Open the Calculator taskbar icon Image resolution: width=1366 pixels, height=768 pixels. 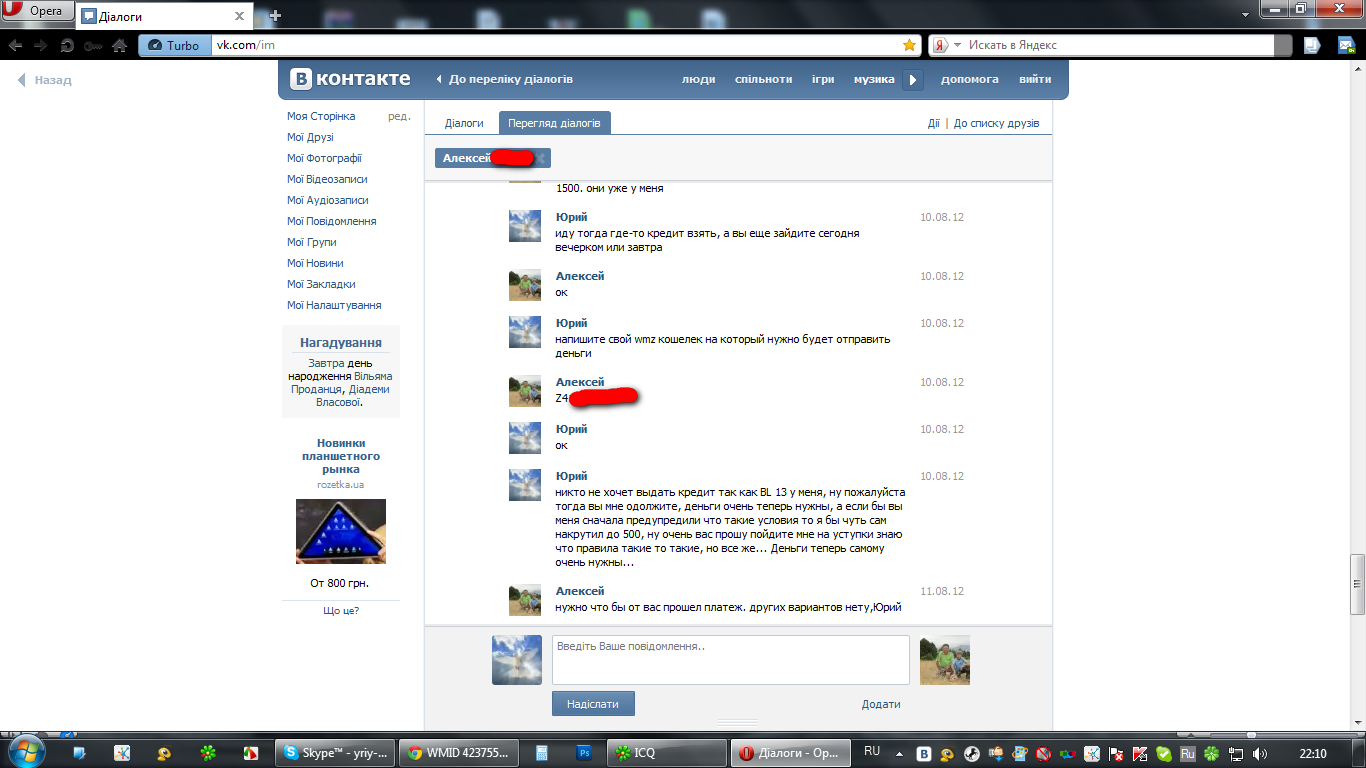(541, 753)
